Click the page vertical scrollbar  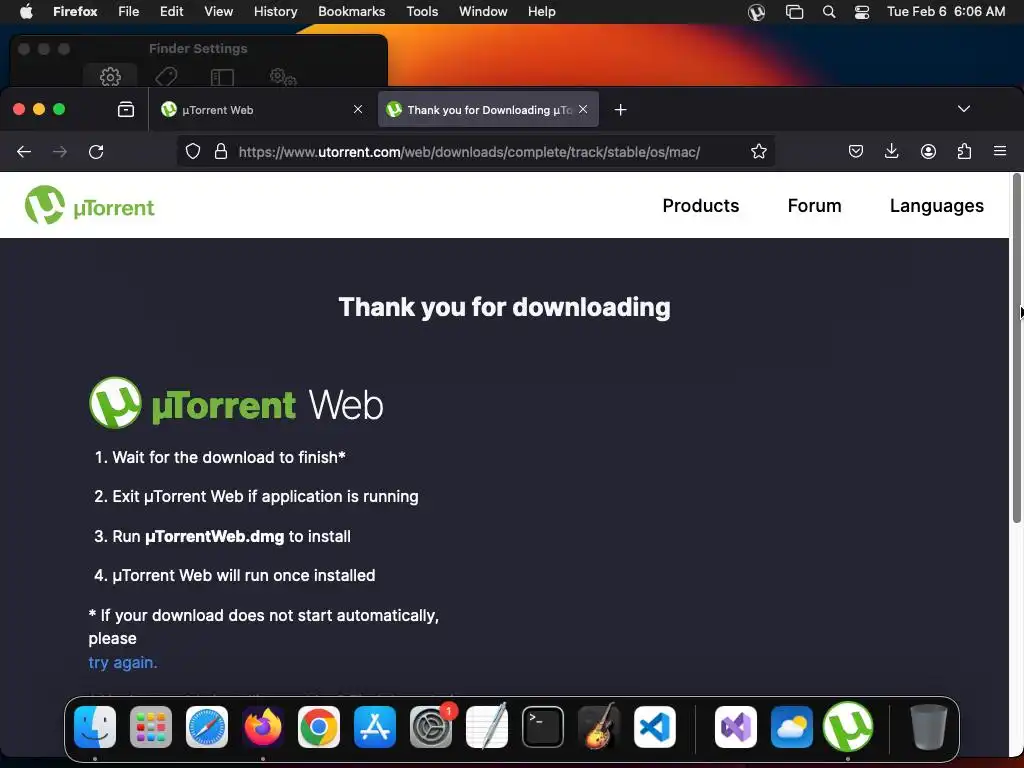click(1016, 347)
